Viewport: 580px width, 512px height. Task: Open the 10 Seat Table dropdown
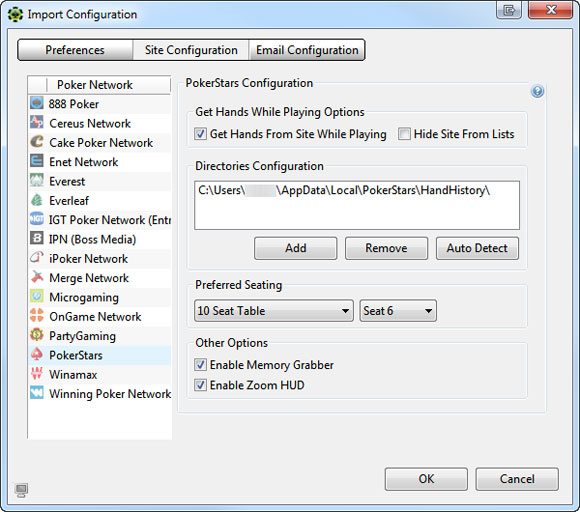pos(274,311)
